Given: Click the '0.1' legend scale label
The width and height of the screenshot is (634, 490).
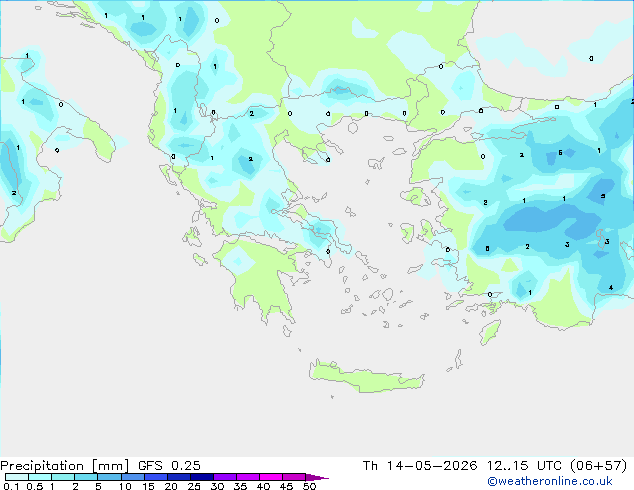Looking at the screenshot, I should pos(11,486).
